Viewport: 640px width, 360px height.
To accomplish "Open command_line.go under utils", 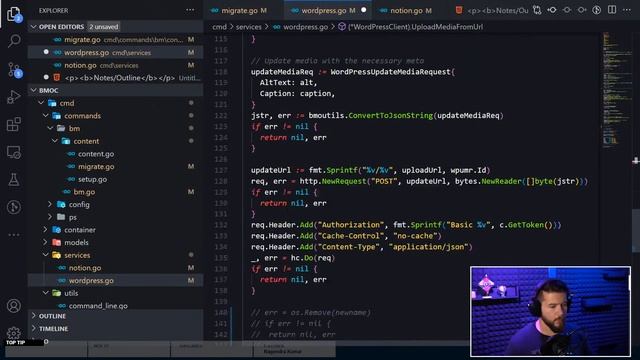I will [x=116, y=305].
